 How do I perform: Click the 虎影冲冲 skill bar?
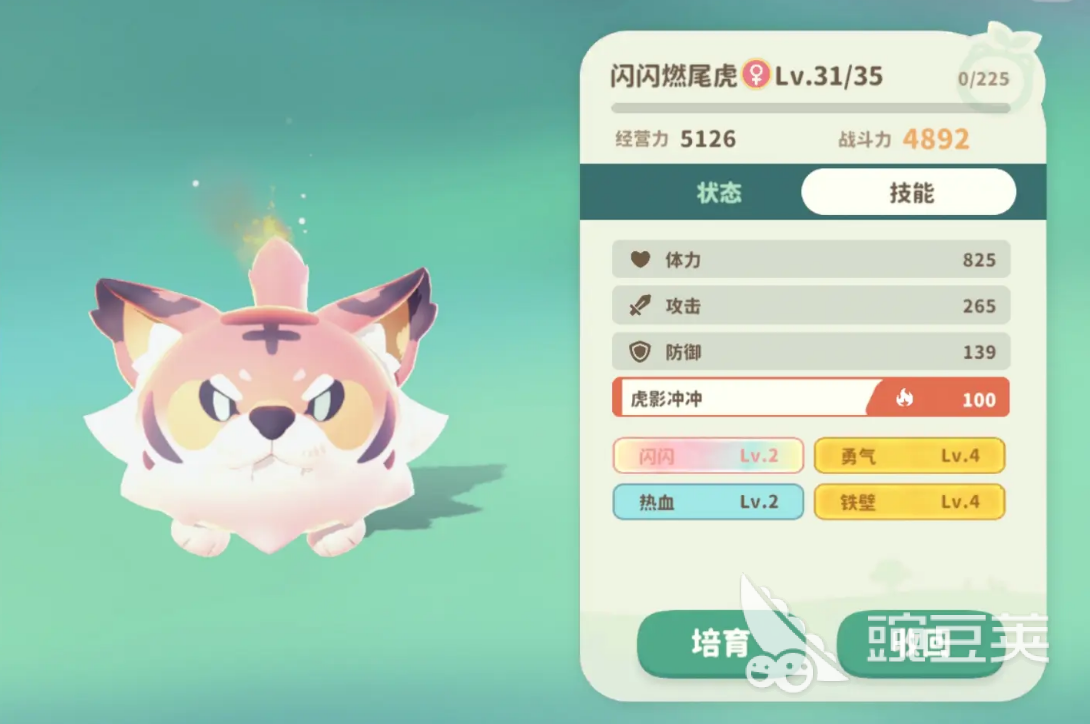click(x=811, y=398)
